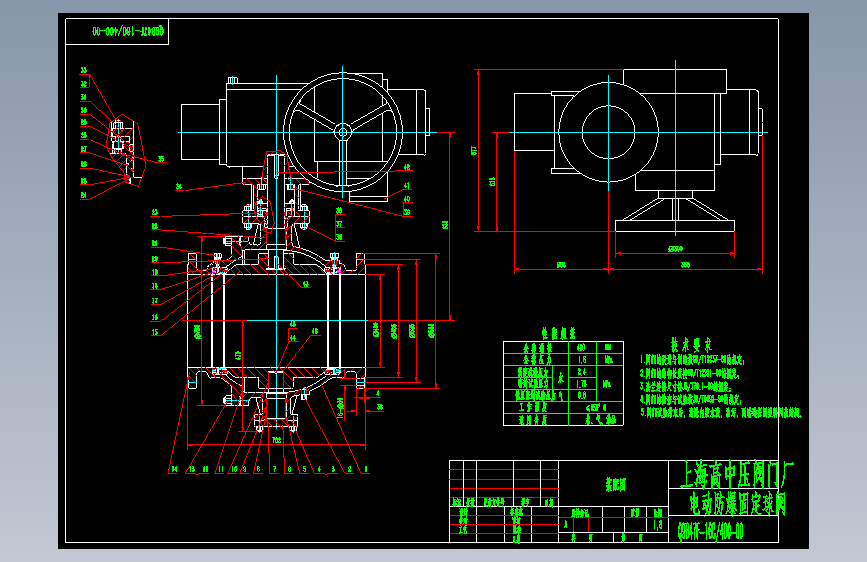The image size is (867, 562).
Task: Select part callout number 35
Action: (161, 159)
